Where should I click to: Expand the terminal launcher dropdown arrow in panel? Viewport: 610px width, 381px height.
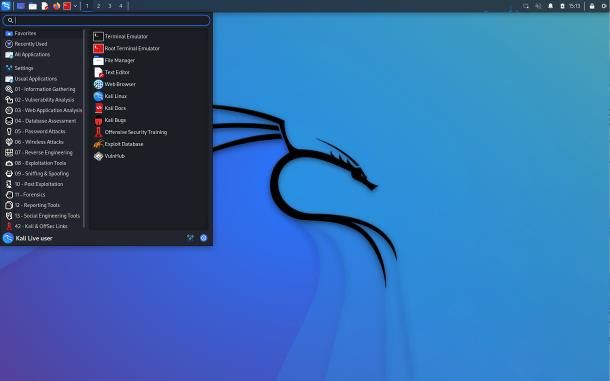(x=75, y=6)
